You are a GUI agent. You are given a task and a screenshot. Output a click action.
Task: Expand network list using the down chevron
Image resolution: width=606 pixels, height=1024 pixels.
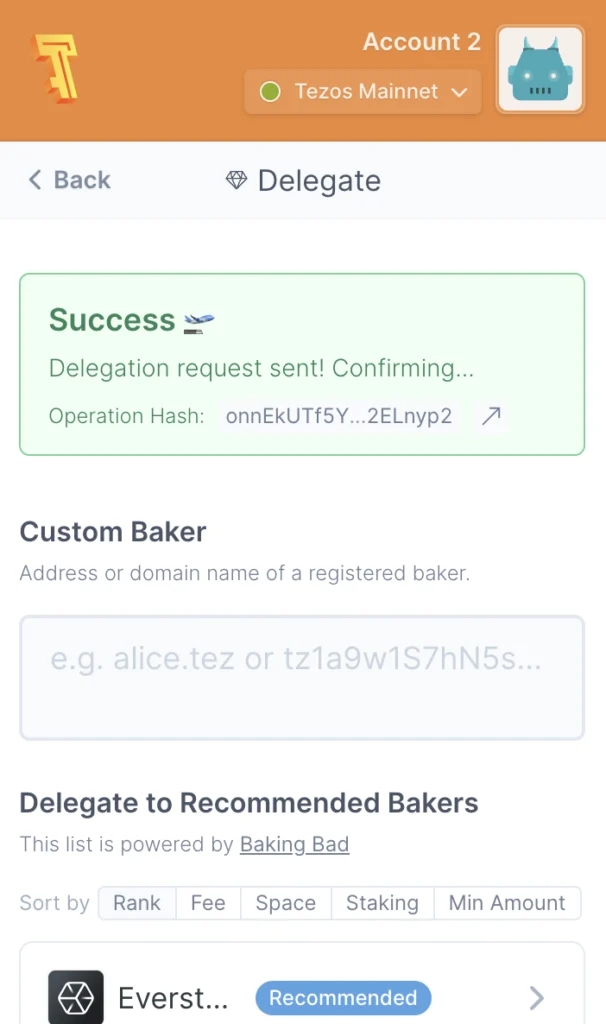tap(459, 92)
